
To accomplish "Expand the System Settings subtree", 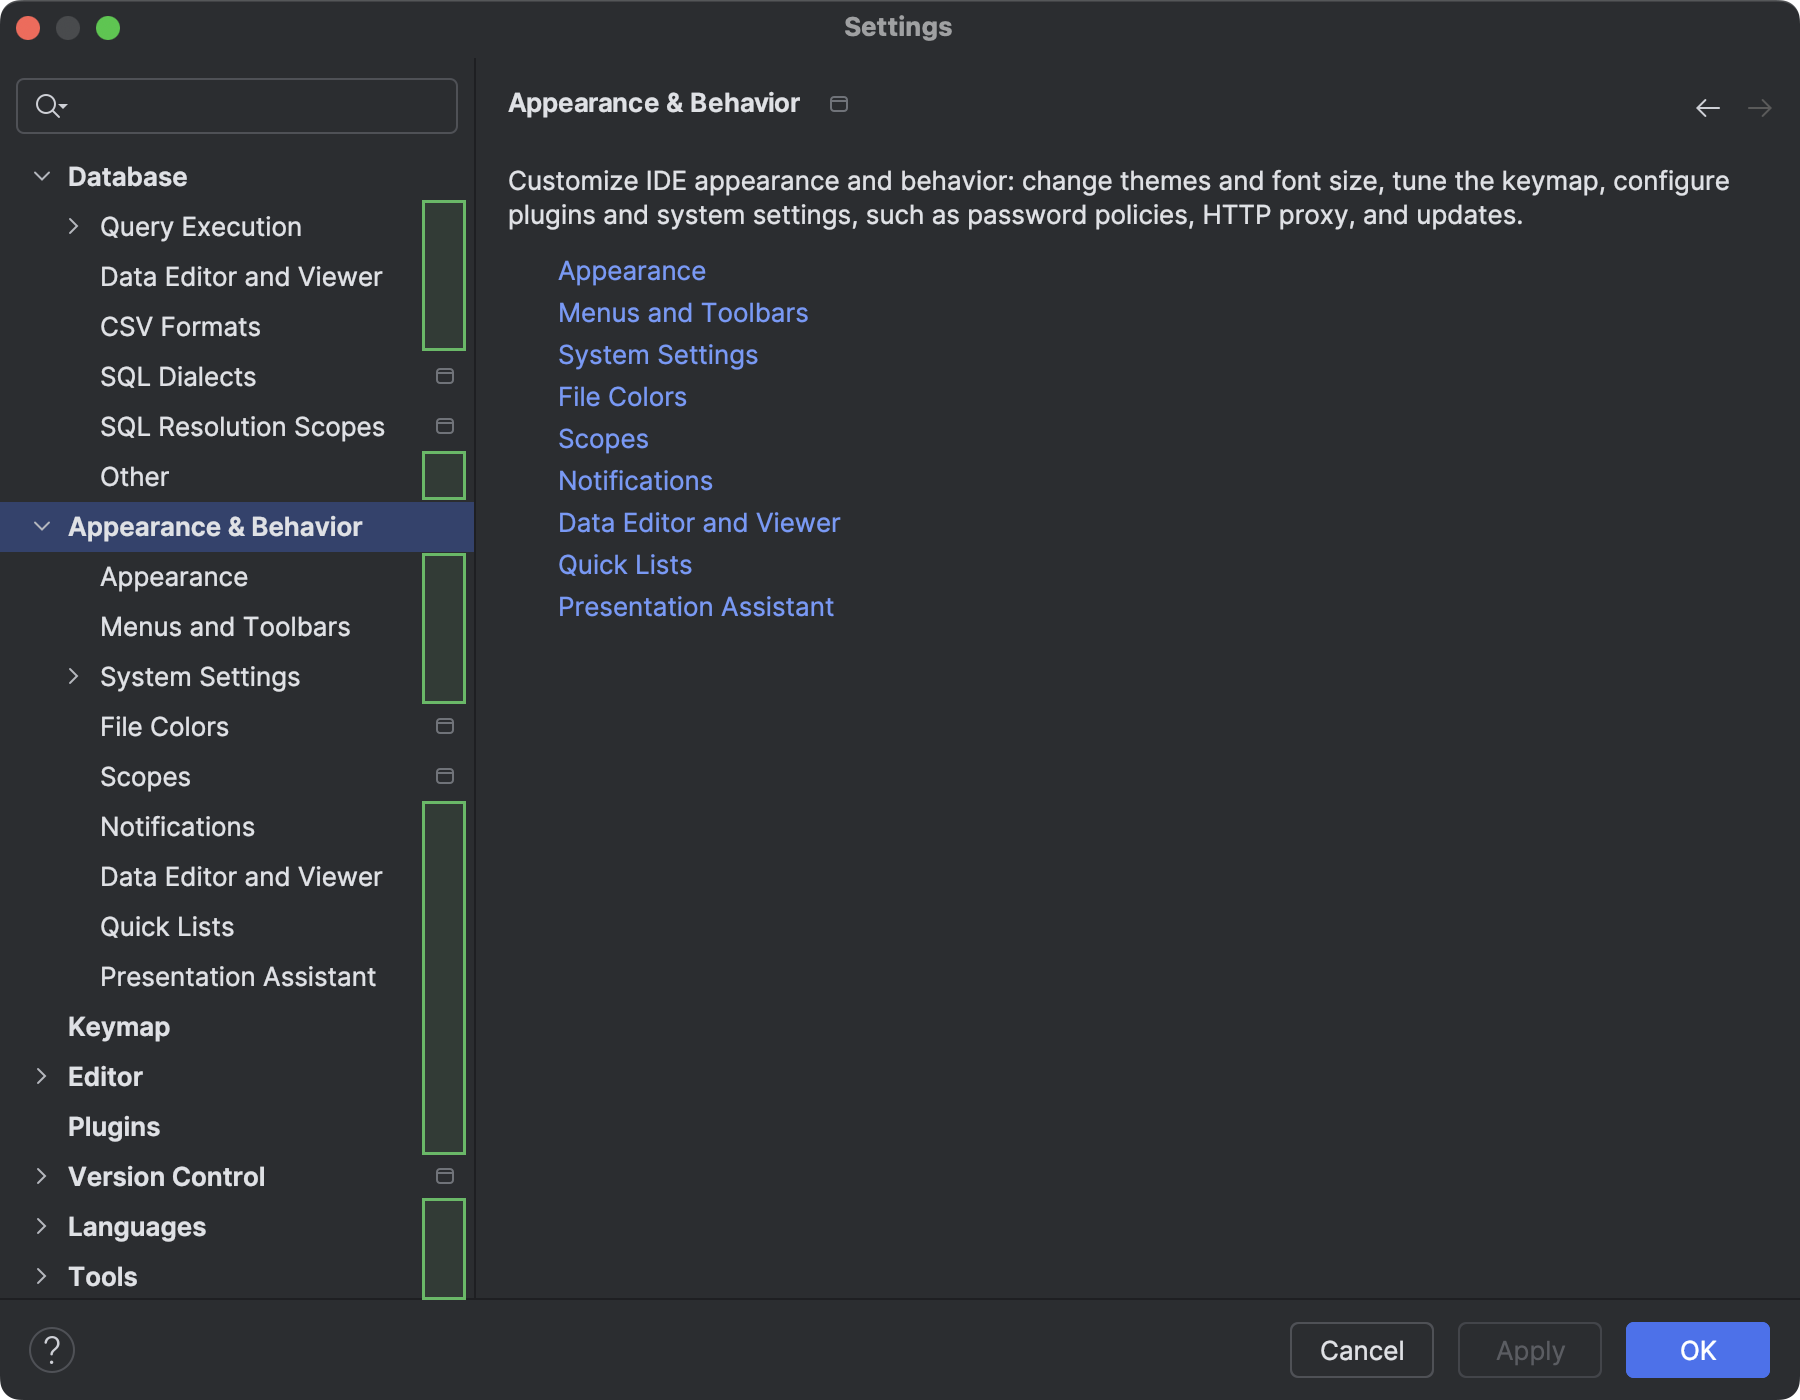I will [x=73, y=676].
